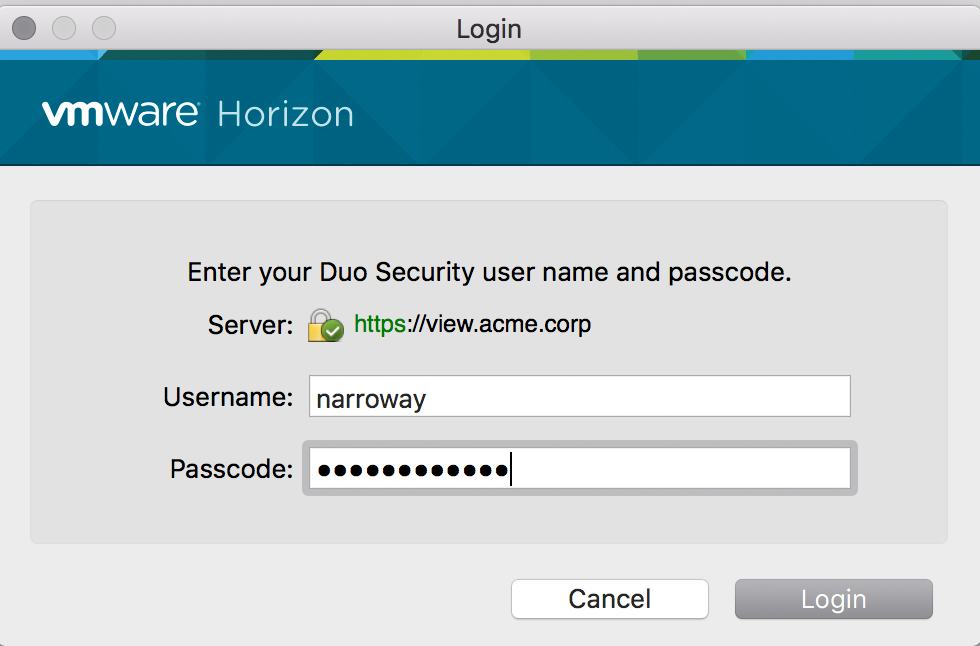Select the Username input field
980x646 pixels.
pos(578,396)
